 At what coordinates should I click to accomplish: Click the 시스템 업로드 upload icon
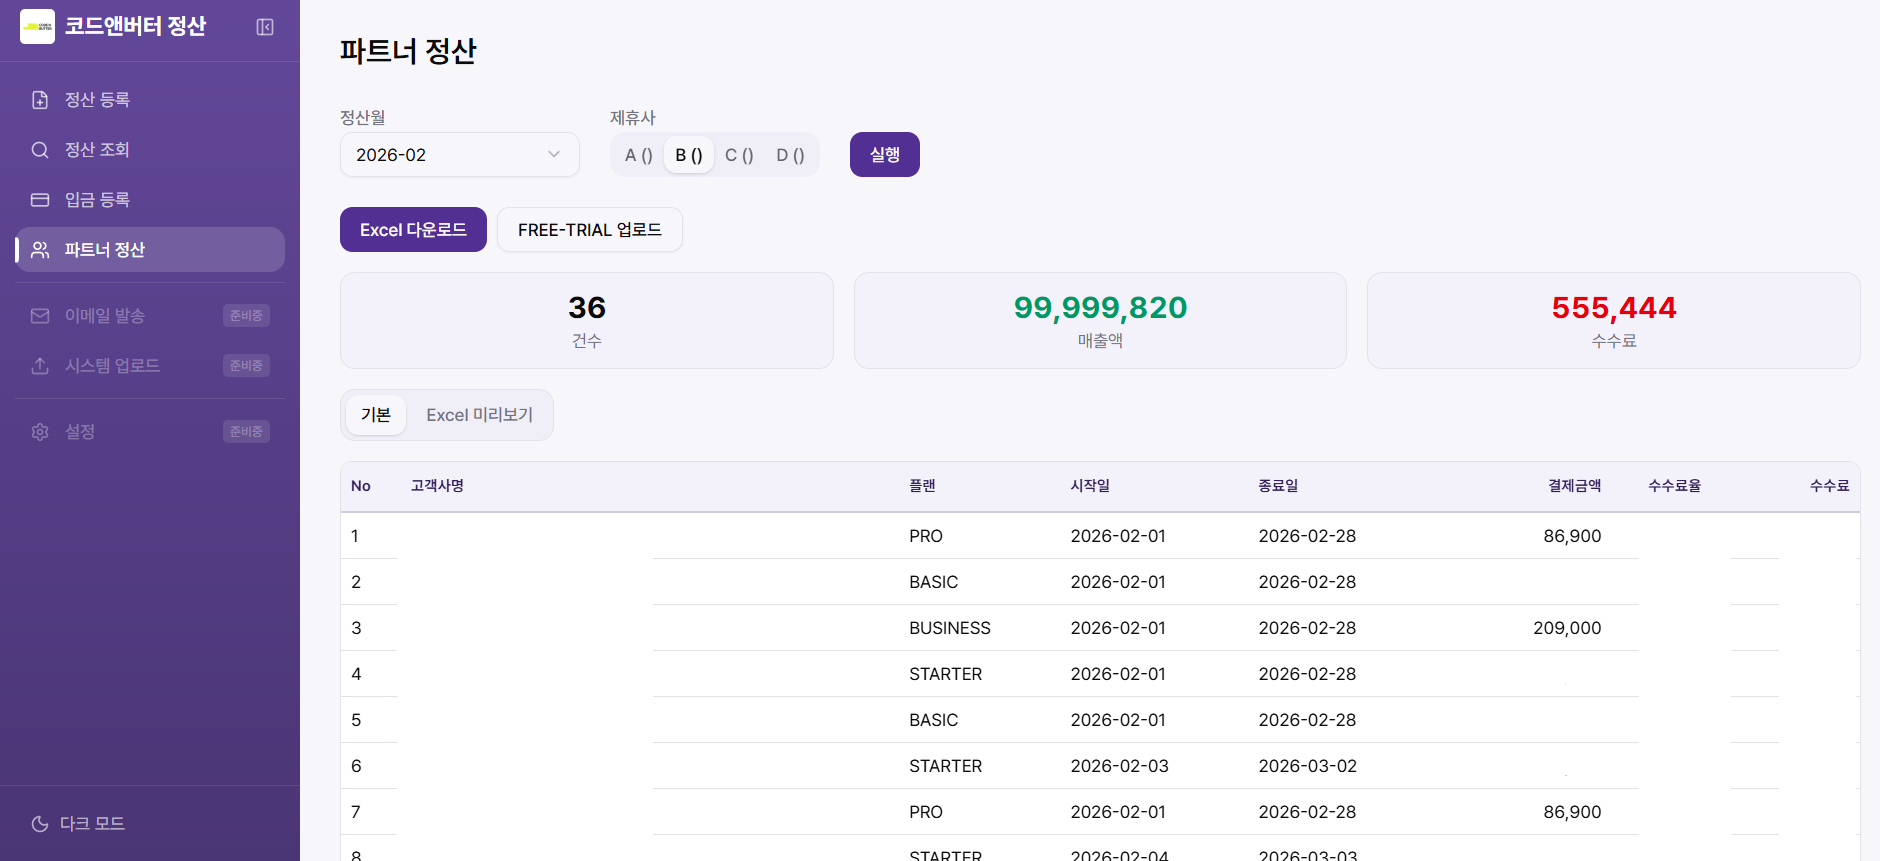pyautogui.click(x=40, y=366)
